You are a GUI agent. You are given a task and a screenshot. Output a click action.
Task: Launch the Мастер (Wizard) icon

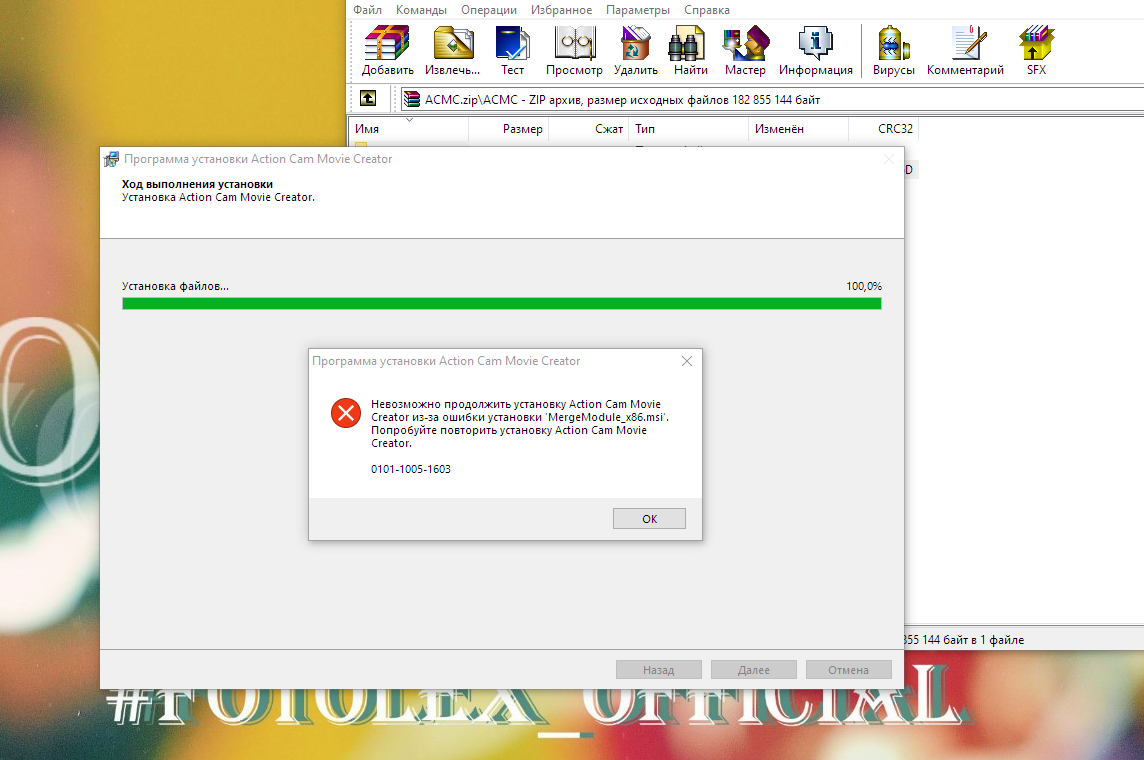745,51
